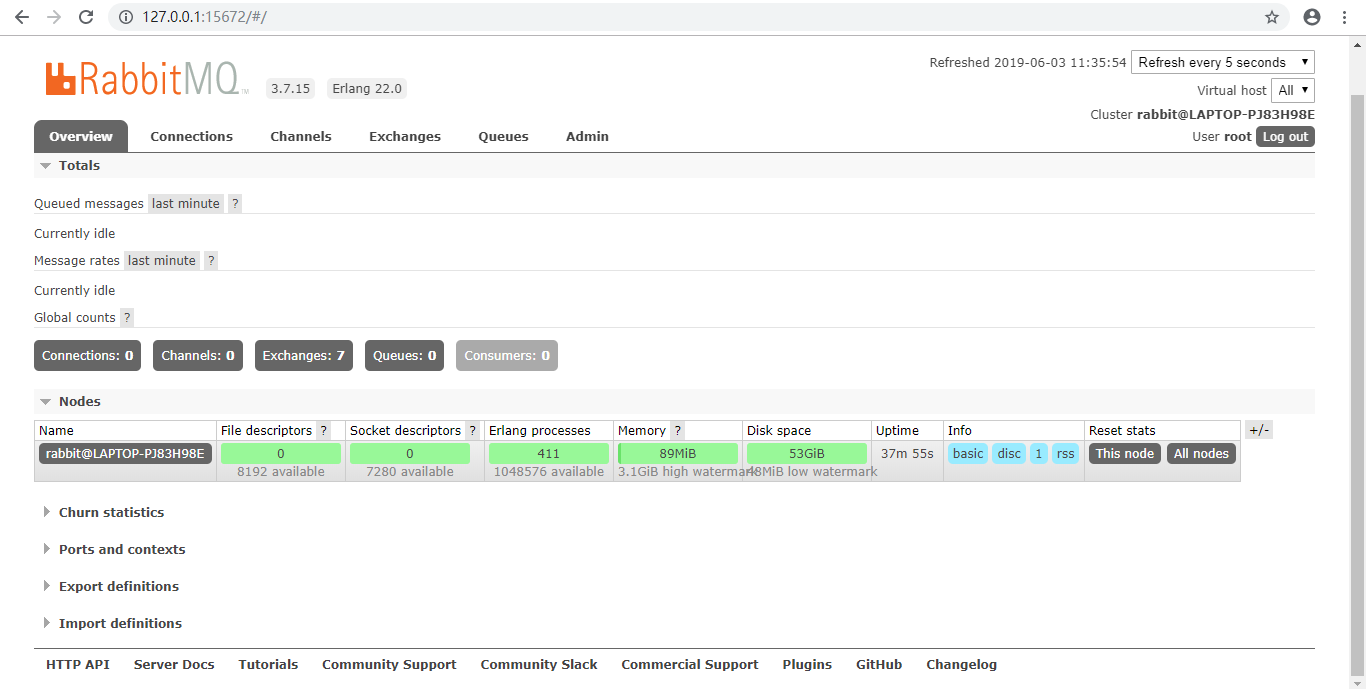The width and height of the screenshot is (1366, 689).
Task: Click the Memory 89MiB usage bar
Action: [678, 453]
